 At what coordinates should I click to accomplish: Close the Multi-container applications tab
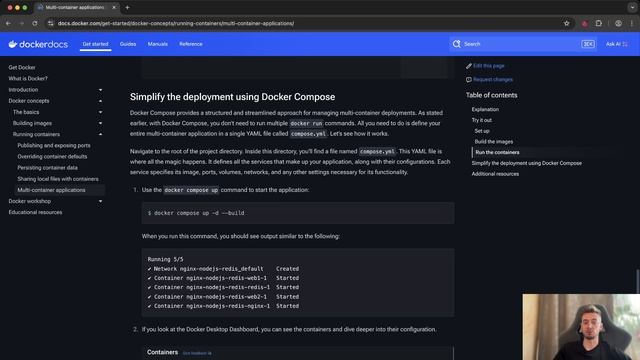click(x=114, y=7)
